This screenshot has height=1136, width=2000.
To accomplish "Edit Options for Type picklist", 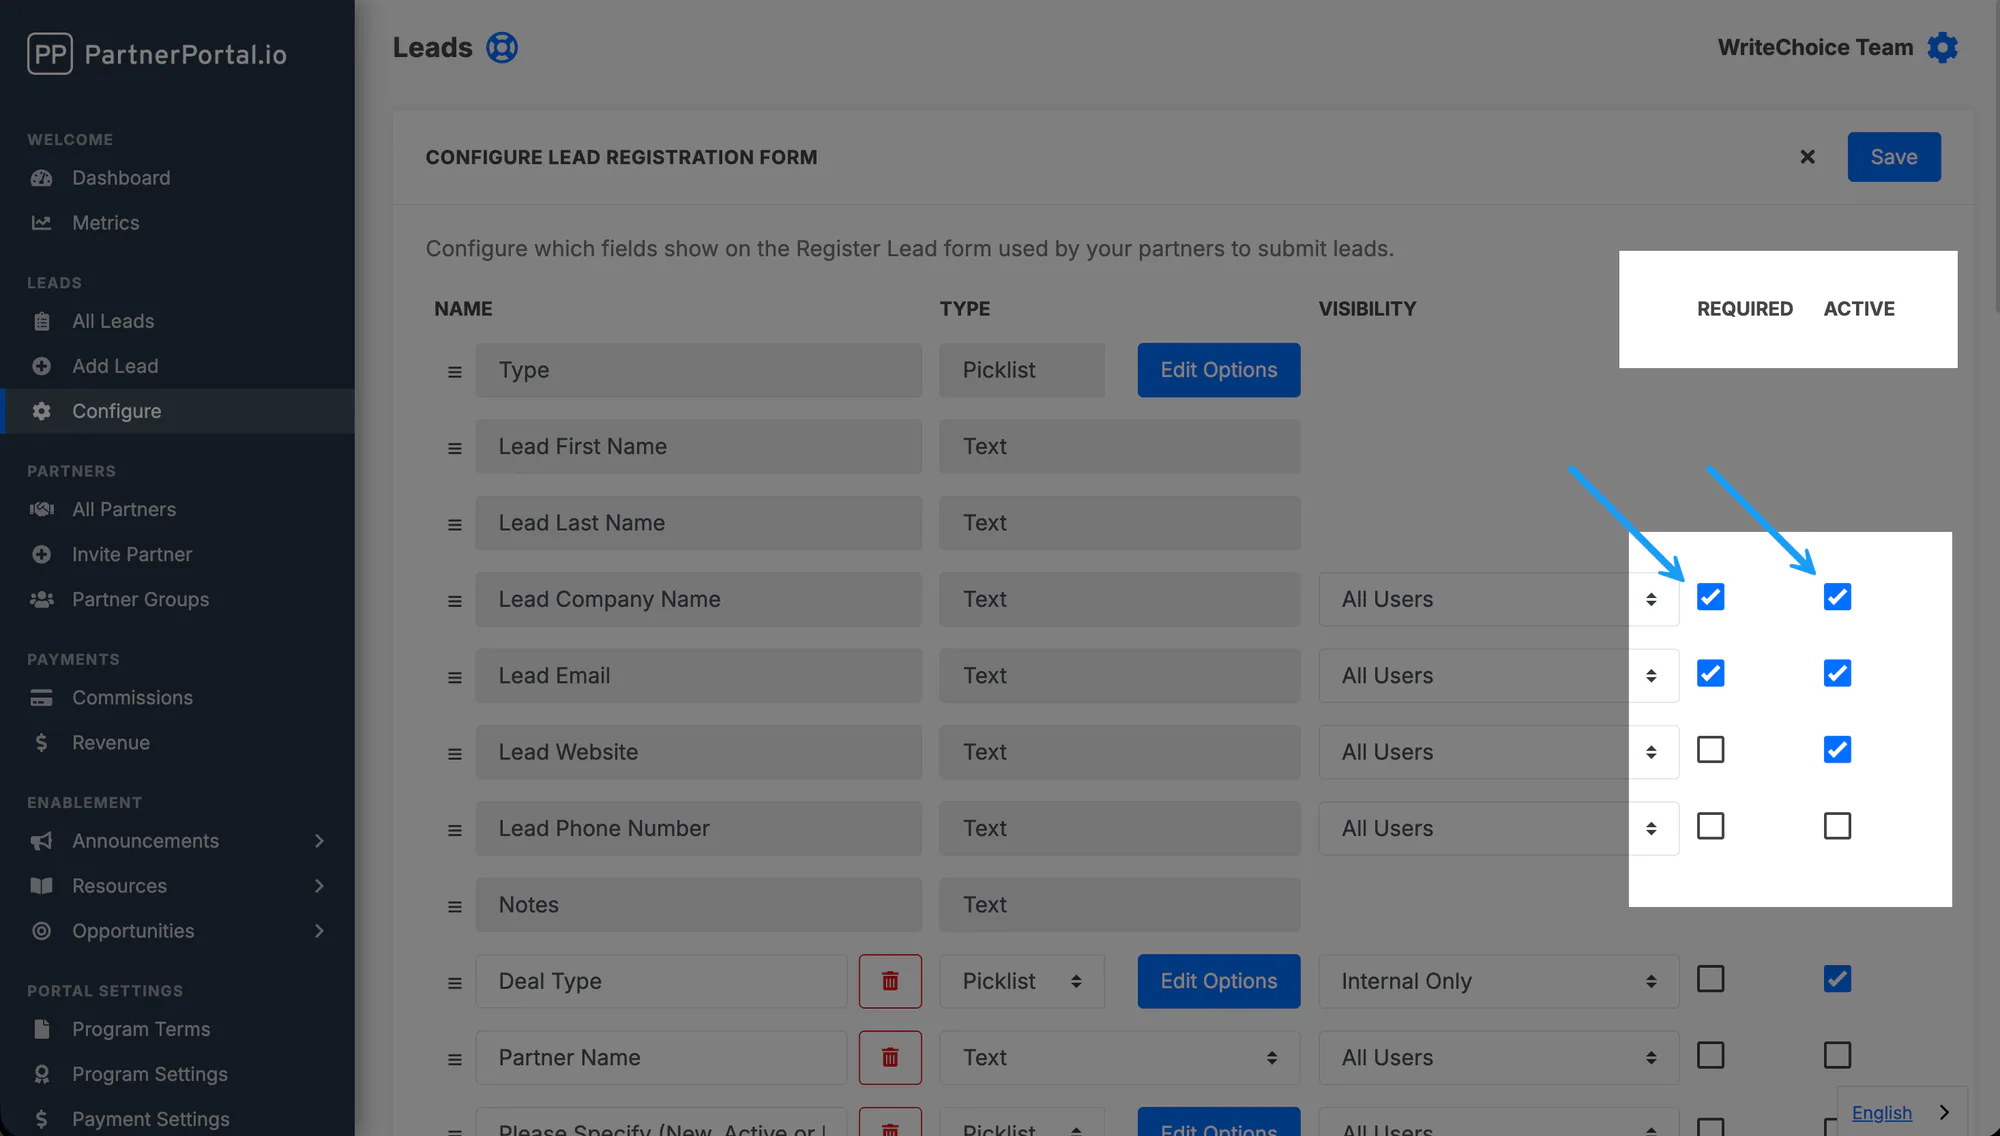I will pos(1218,370).
